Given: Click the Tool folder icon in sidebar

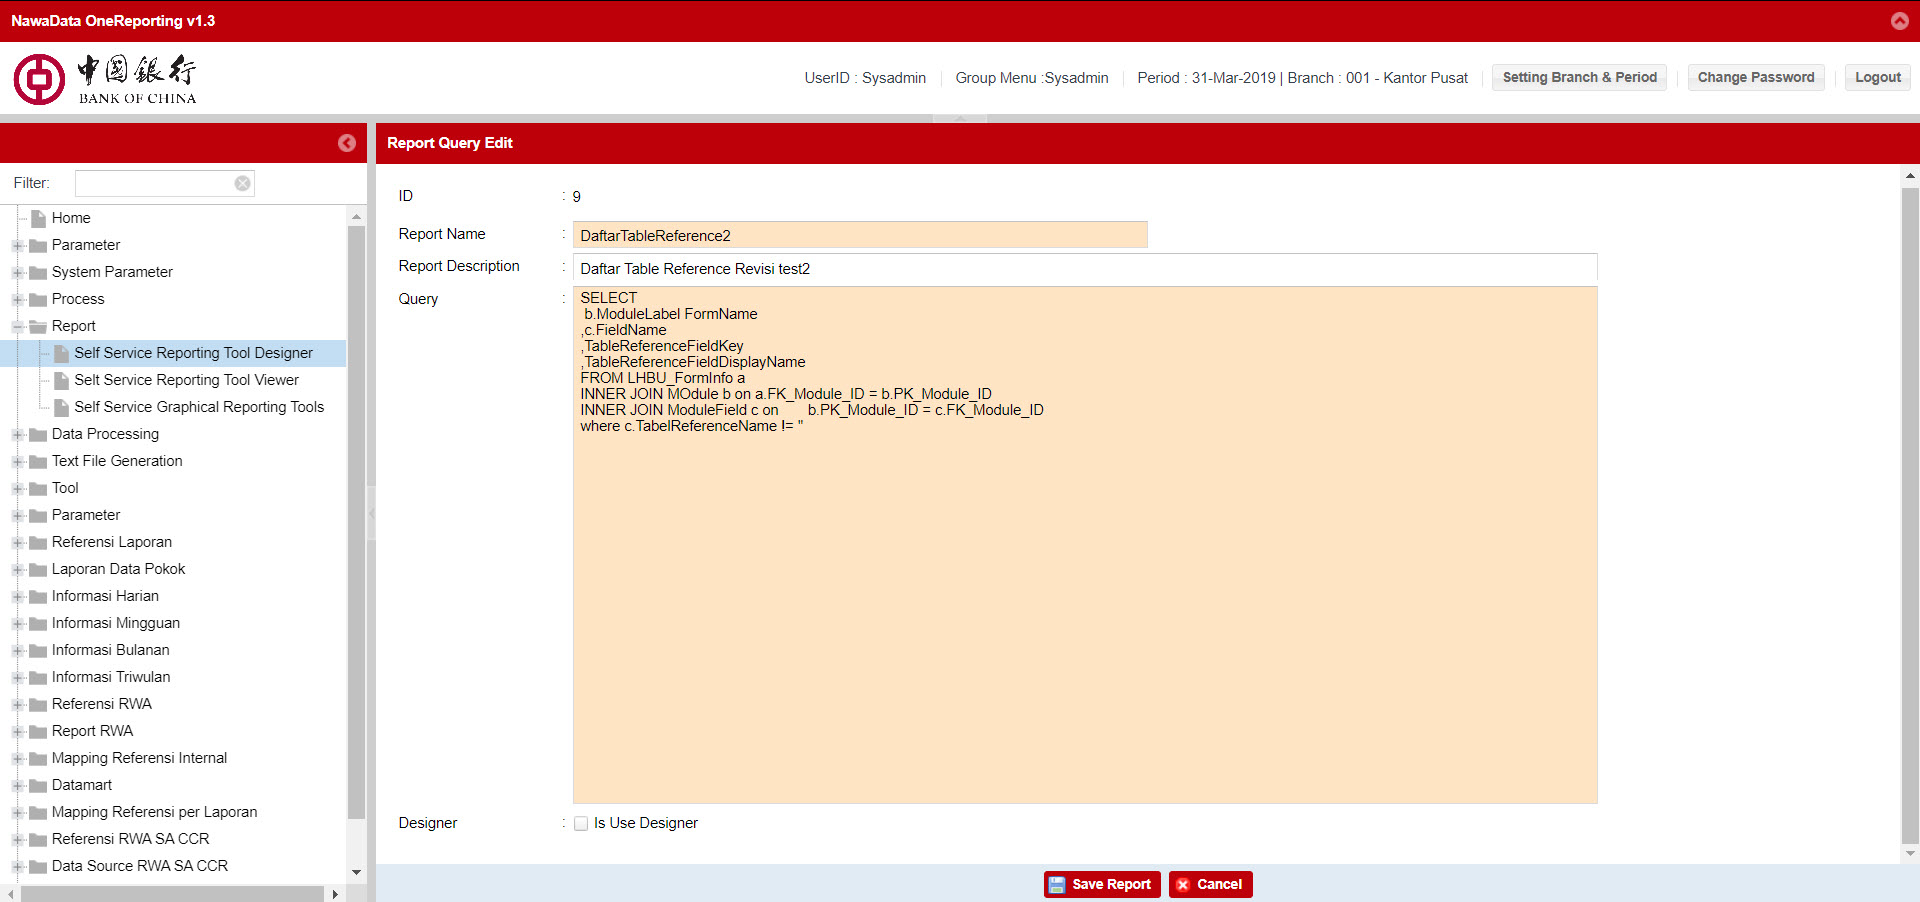Looking at the screenshot, I should pyautogui.click(x=39, y=488).
